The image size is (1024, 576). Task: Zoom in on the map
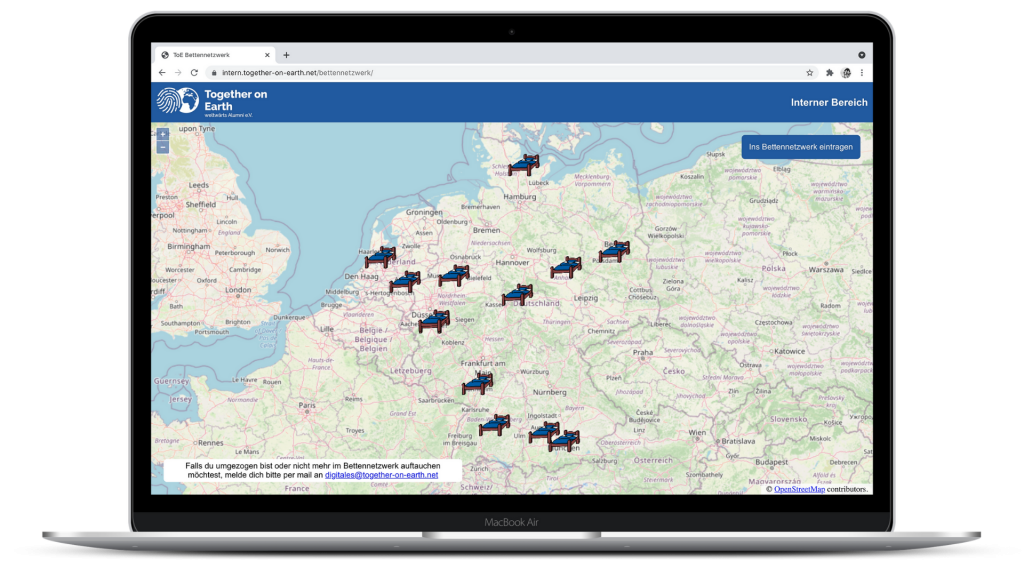pyautogui.click(x=163, y=134)
